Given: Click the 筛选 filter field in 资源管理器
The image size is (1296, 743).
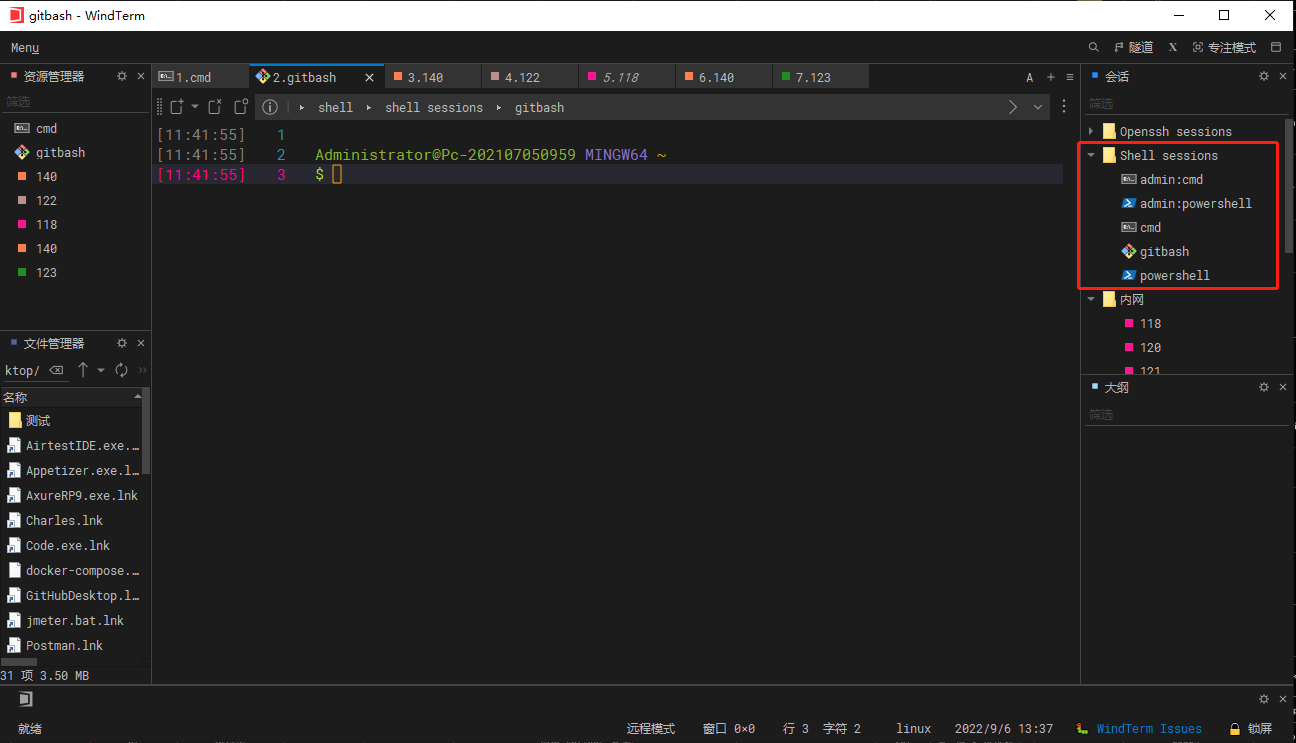Looking at the screenshot, I should [x=75, y=101].
